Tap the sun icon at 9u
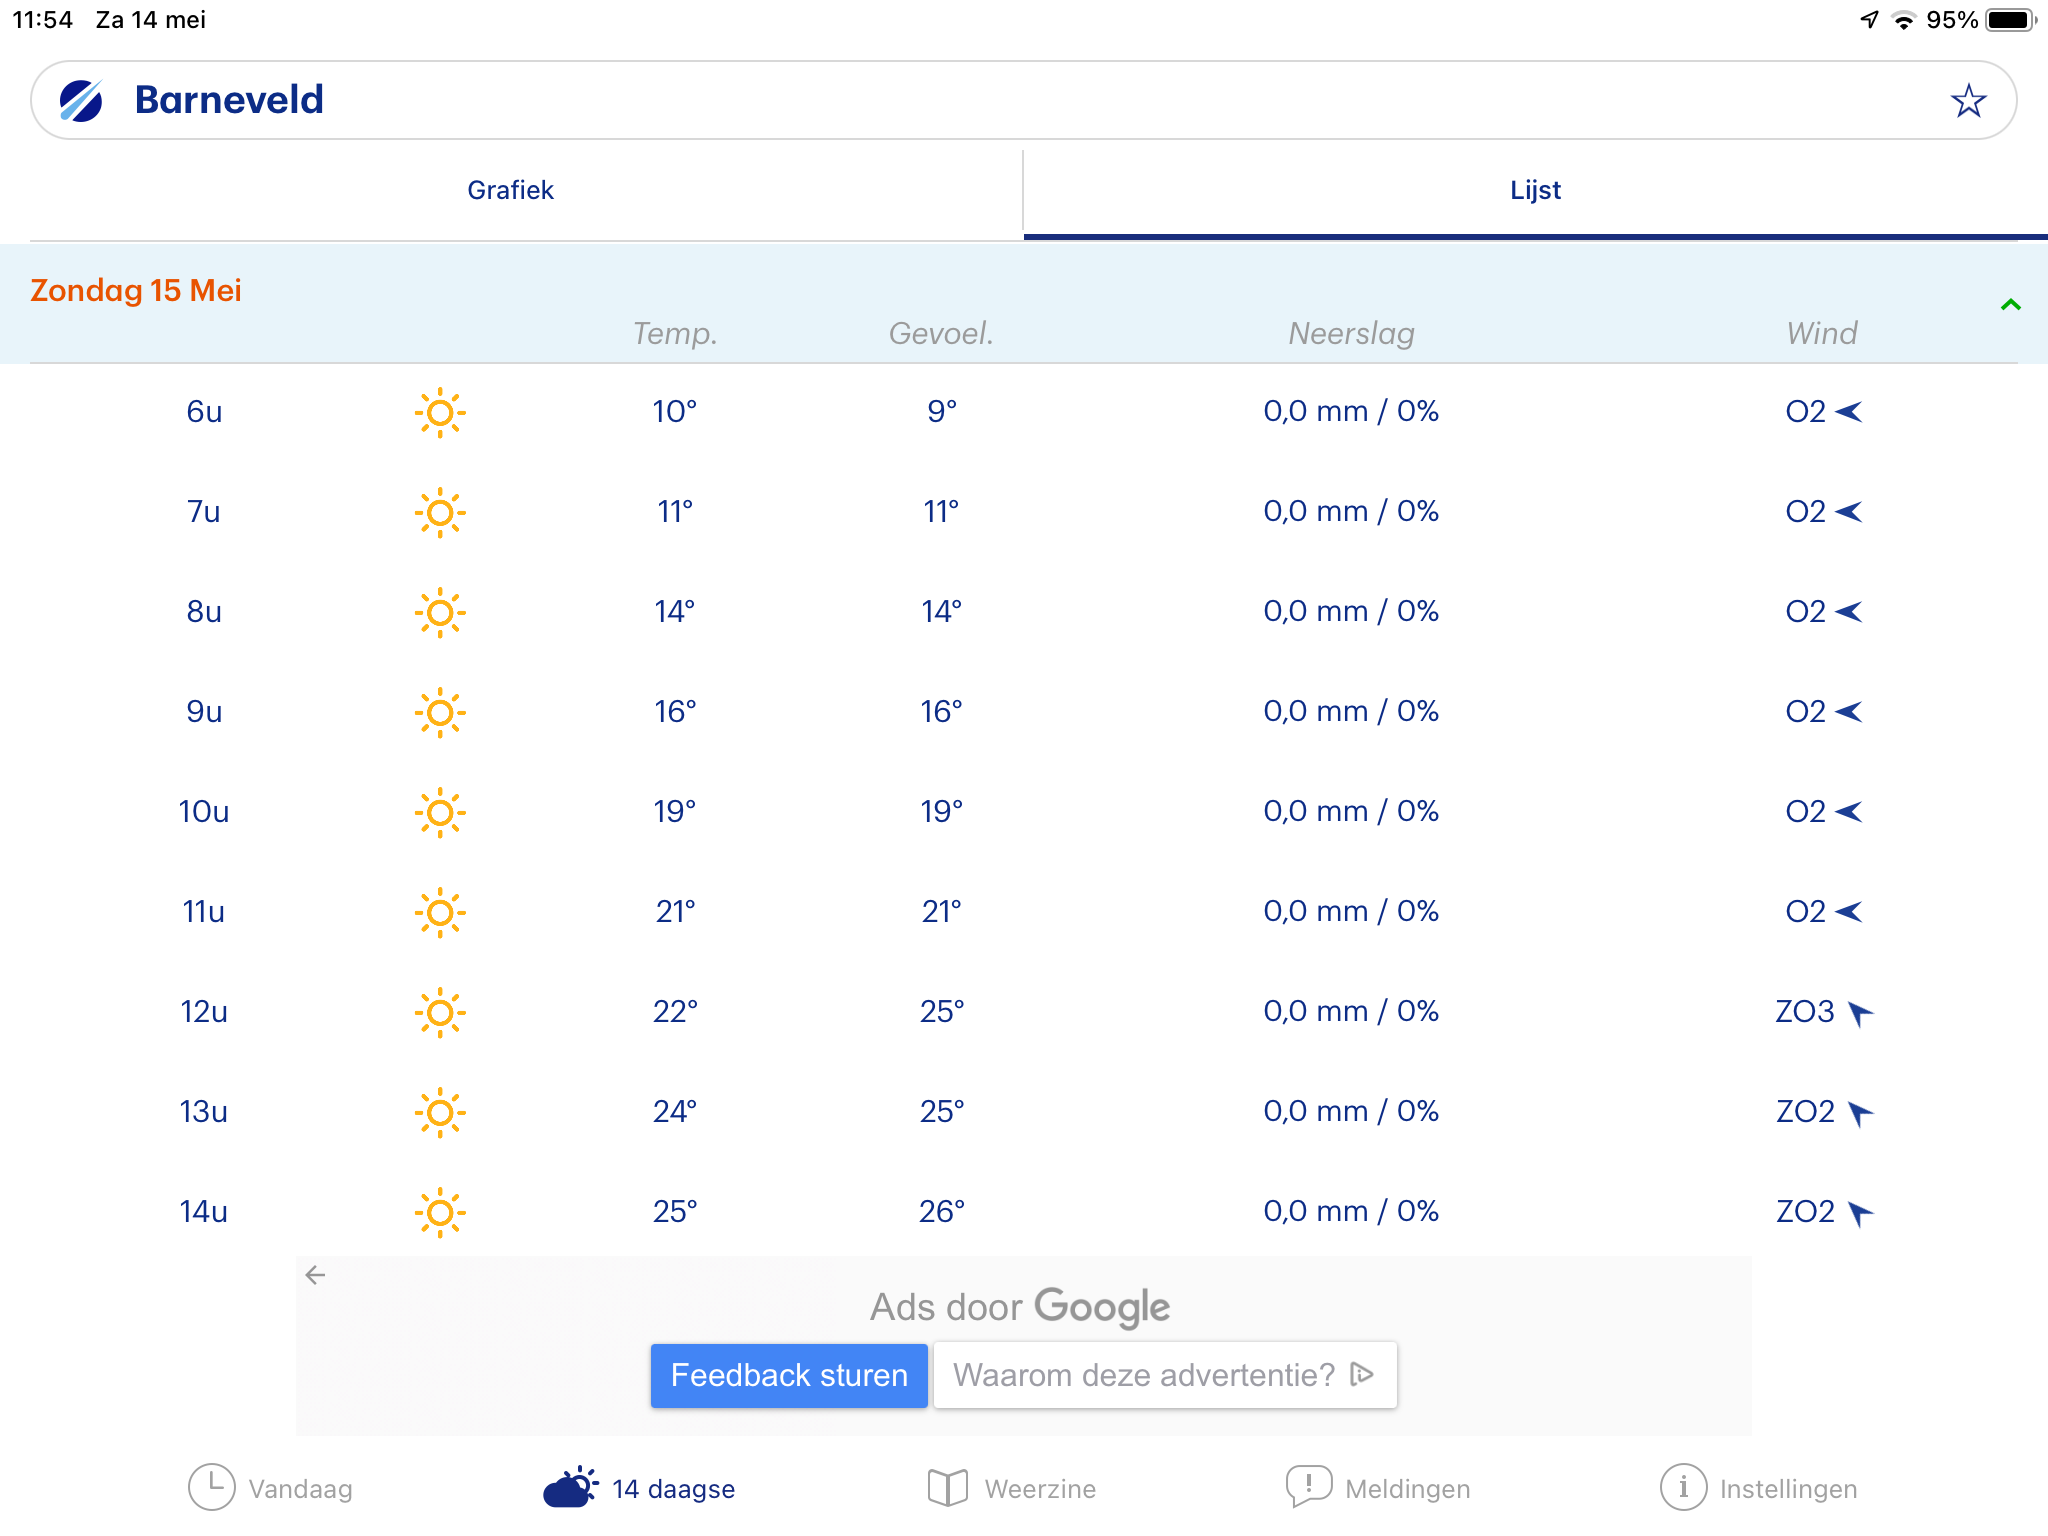This screenshot has width=2048, height=1536. (440, 712)
